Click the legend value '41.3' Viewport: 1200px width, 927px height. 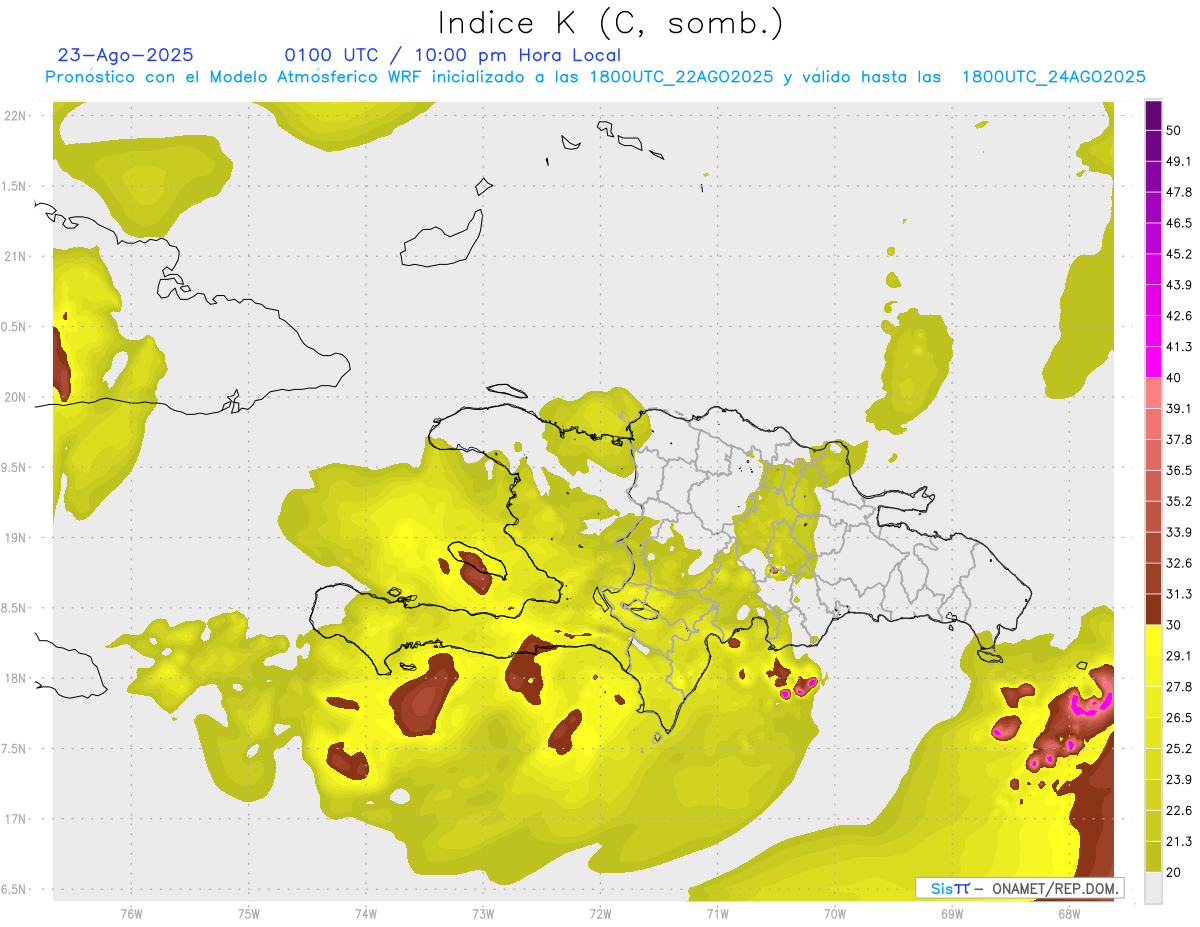point(1179,347)
